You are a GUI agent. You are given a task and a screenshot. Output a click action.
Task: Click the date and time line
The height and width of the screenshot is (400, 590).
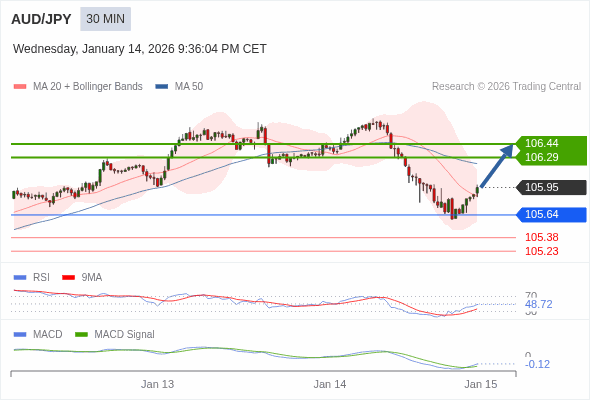pyautogui.click(x=140, y=49)
